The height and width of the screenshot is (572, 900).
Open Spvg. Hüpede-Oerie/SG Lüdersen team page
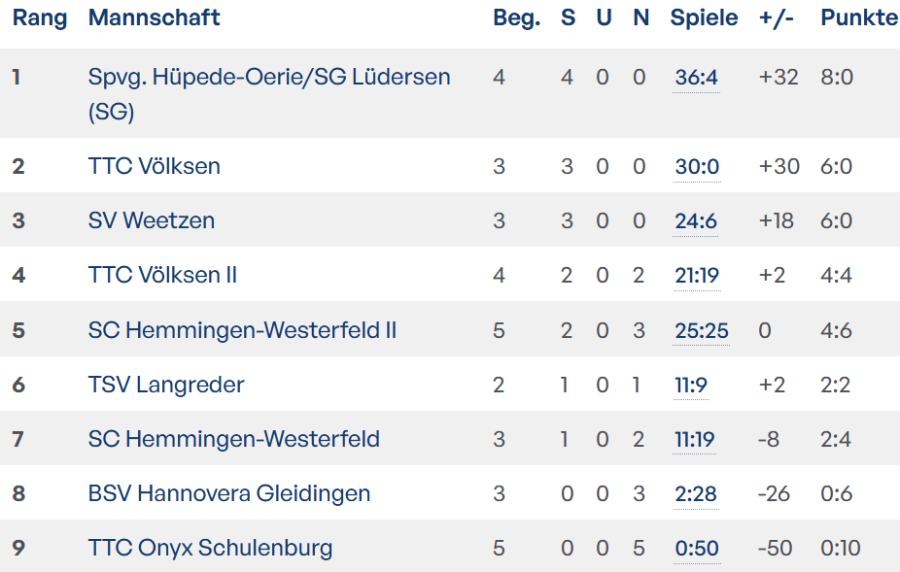269,77
